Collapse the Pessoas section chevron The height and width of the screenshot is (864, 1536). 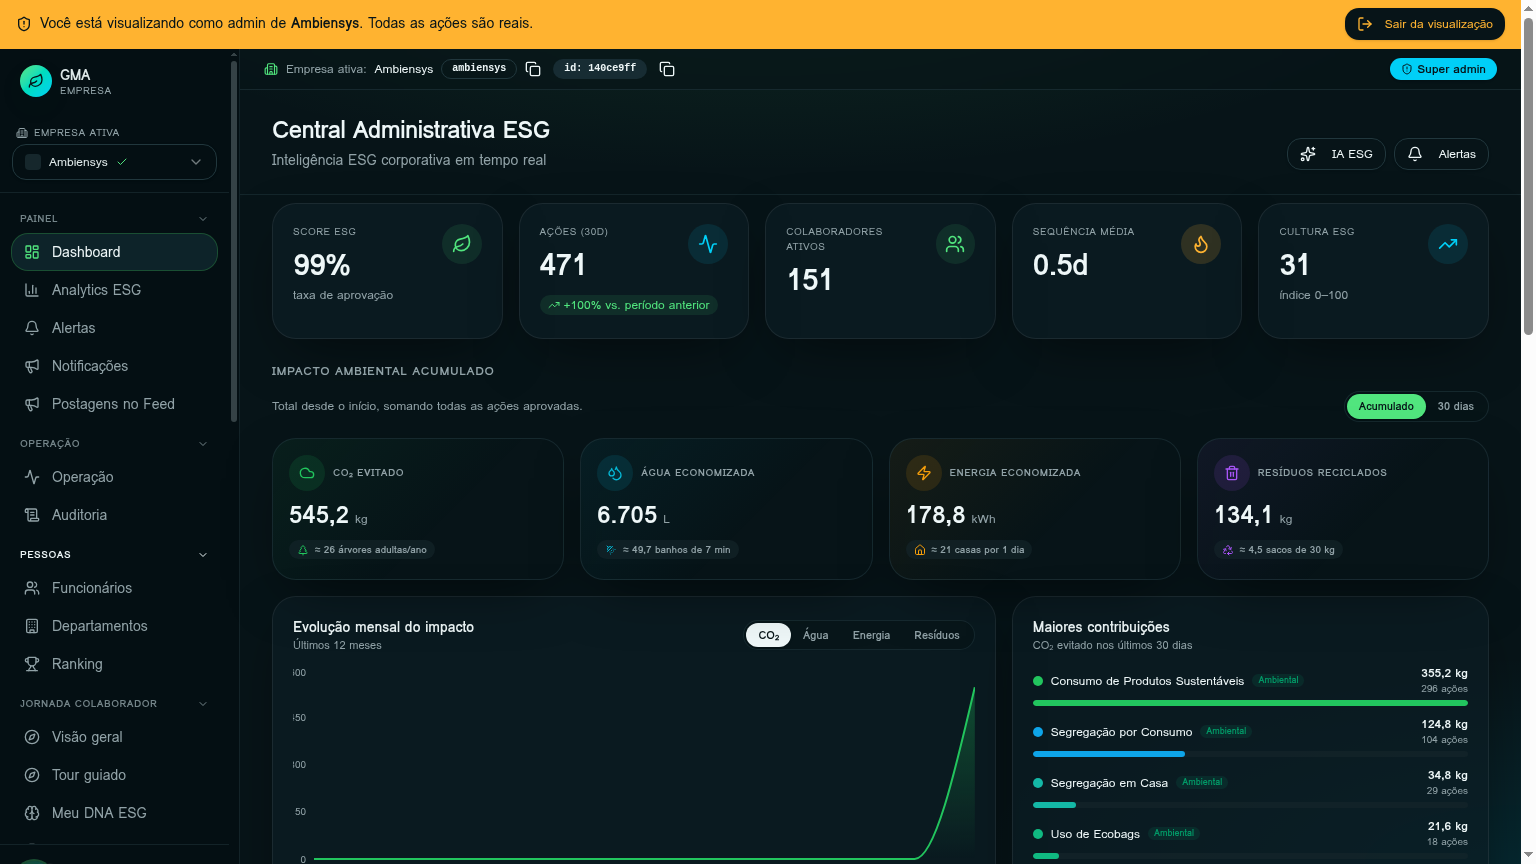pos(203,555)
